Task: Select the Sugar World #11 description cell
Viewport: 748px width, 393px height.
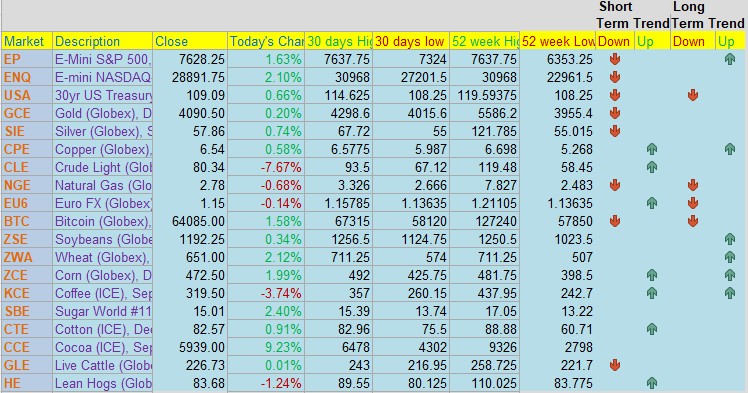Action: (x=103, y=311)
